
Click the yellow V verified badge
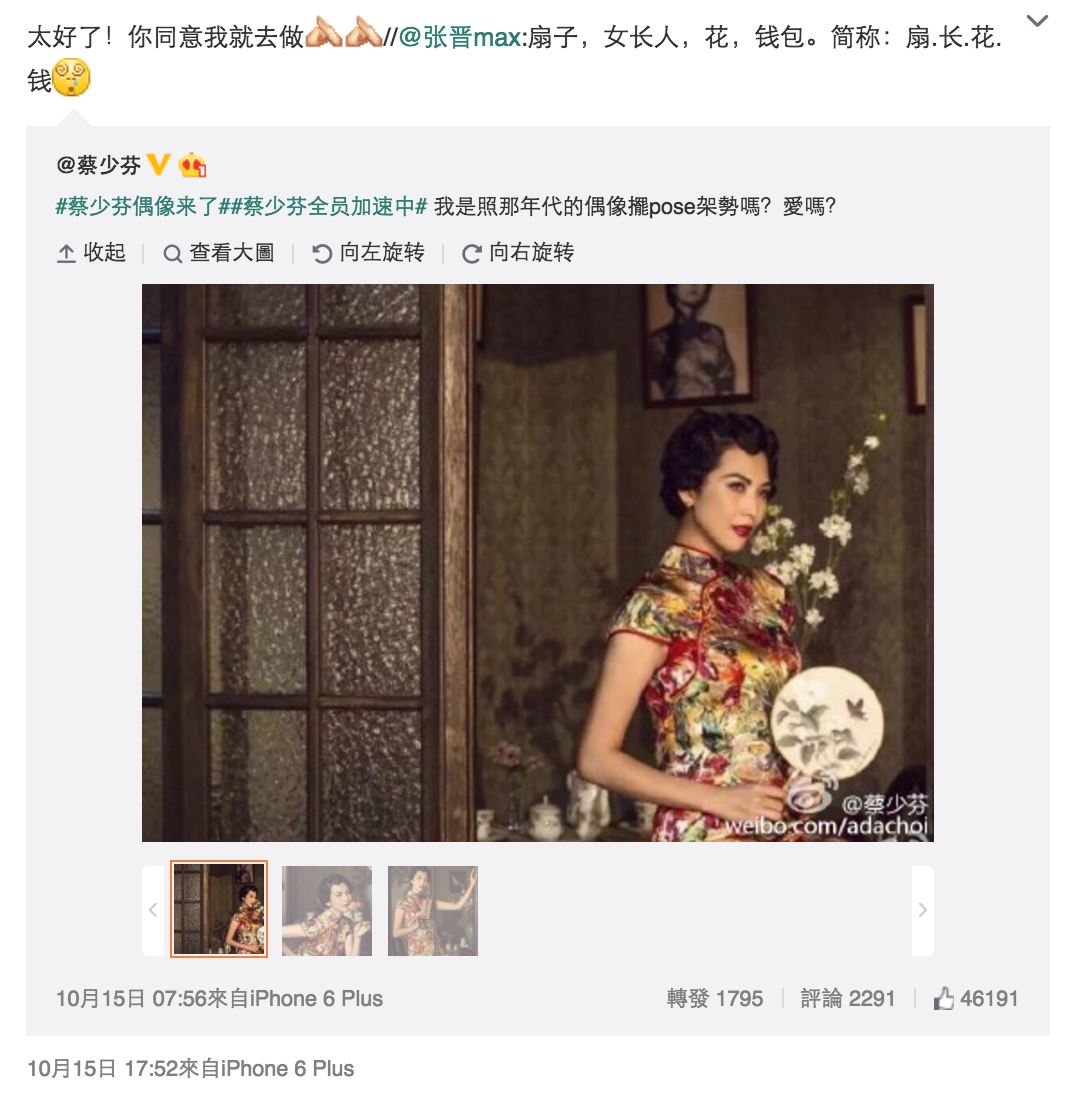click(x=159, y=165)
